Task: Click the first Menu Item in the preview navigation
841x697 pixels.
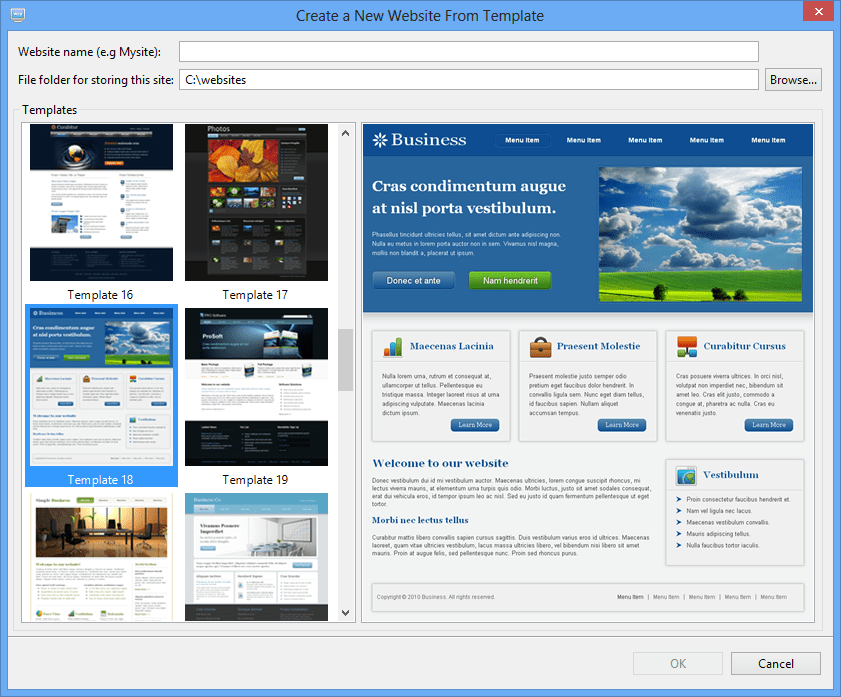Action: (522, 140)
